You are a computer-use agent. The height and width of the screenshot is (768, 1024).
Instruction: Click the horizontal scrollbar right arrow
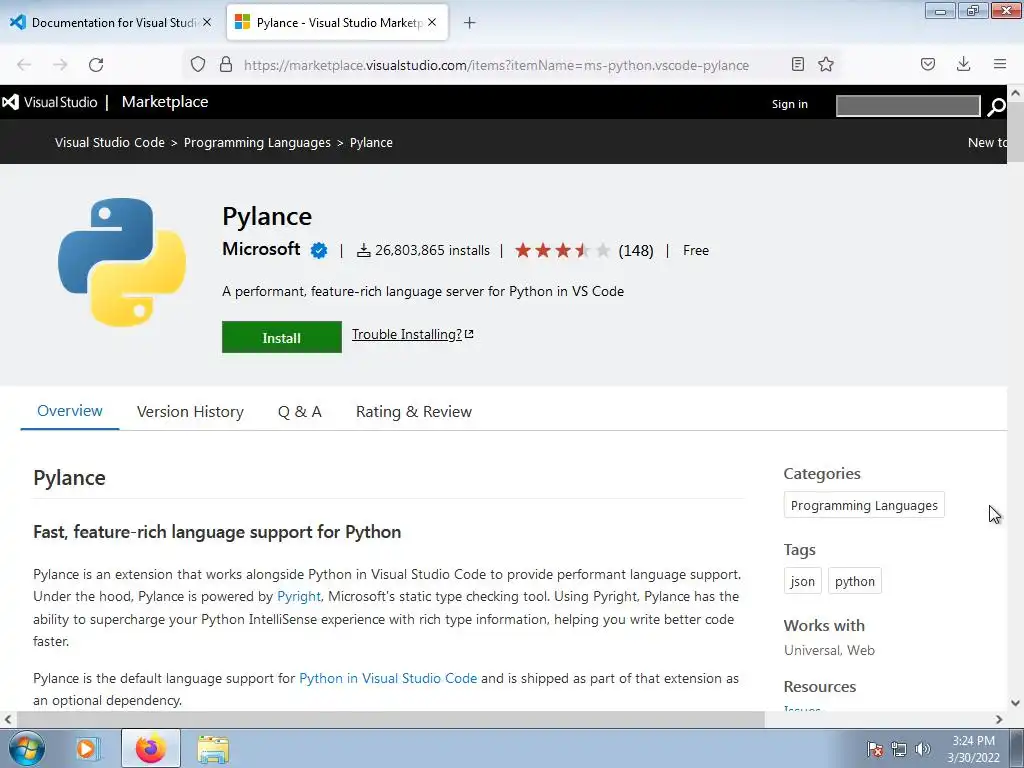tap(999, 719)
